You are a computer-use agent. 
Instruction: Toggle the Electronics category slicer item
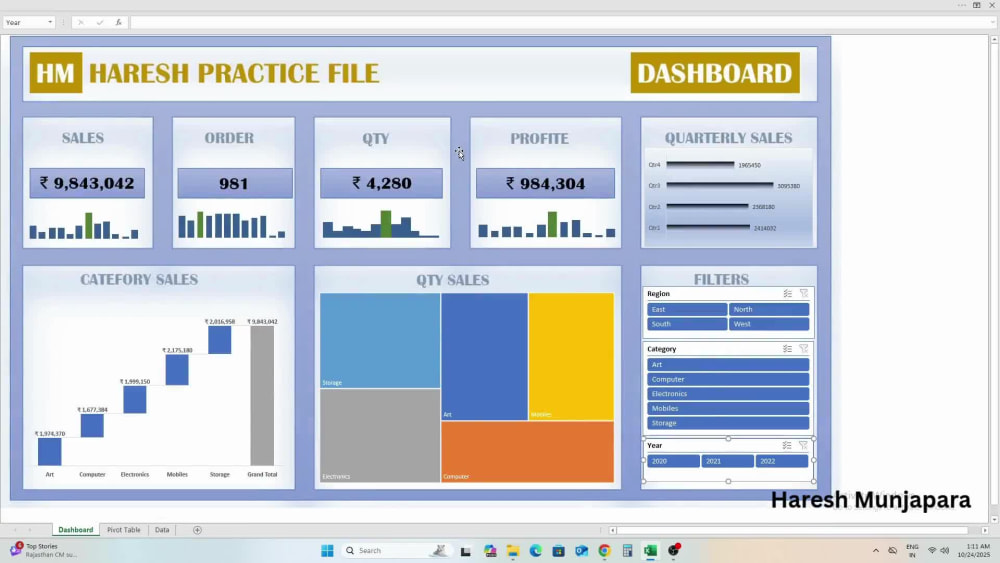pos(728,394)
